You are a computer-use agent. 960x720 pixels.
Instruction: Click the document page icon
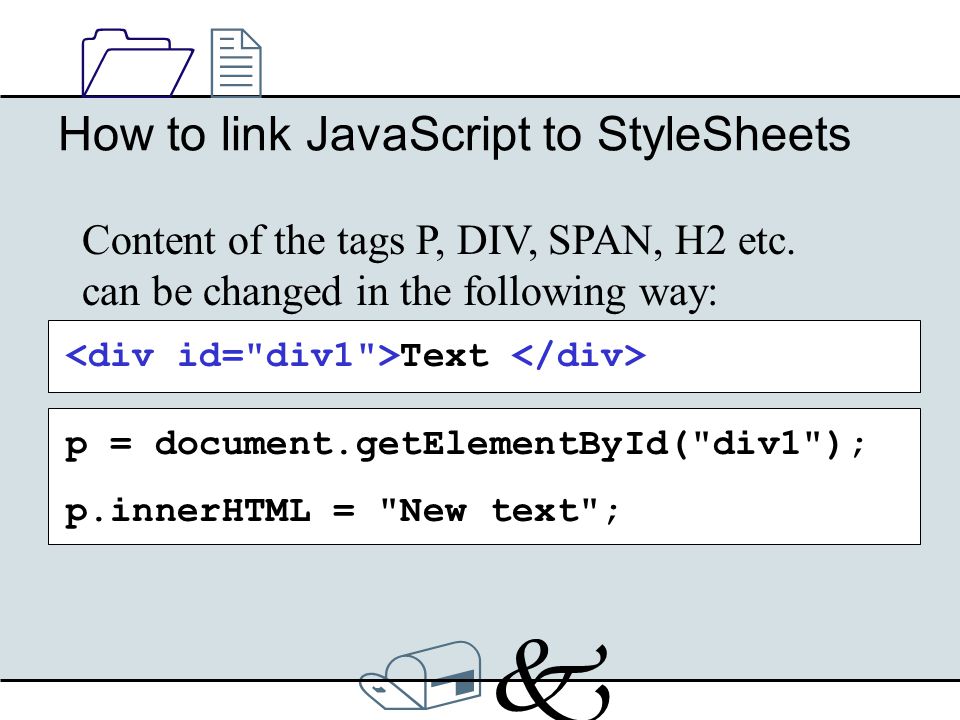coord(236,63)
